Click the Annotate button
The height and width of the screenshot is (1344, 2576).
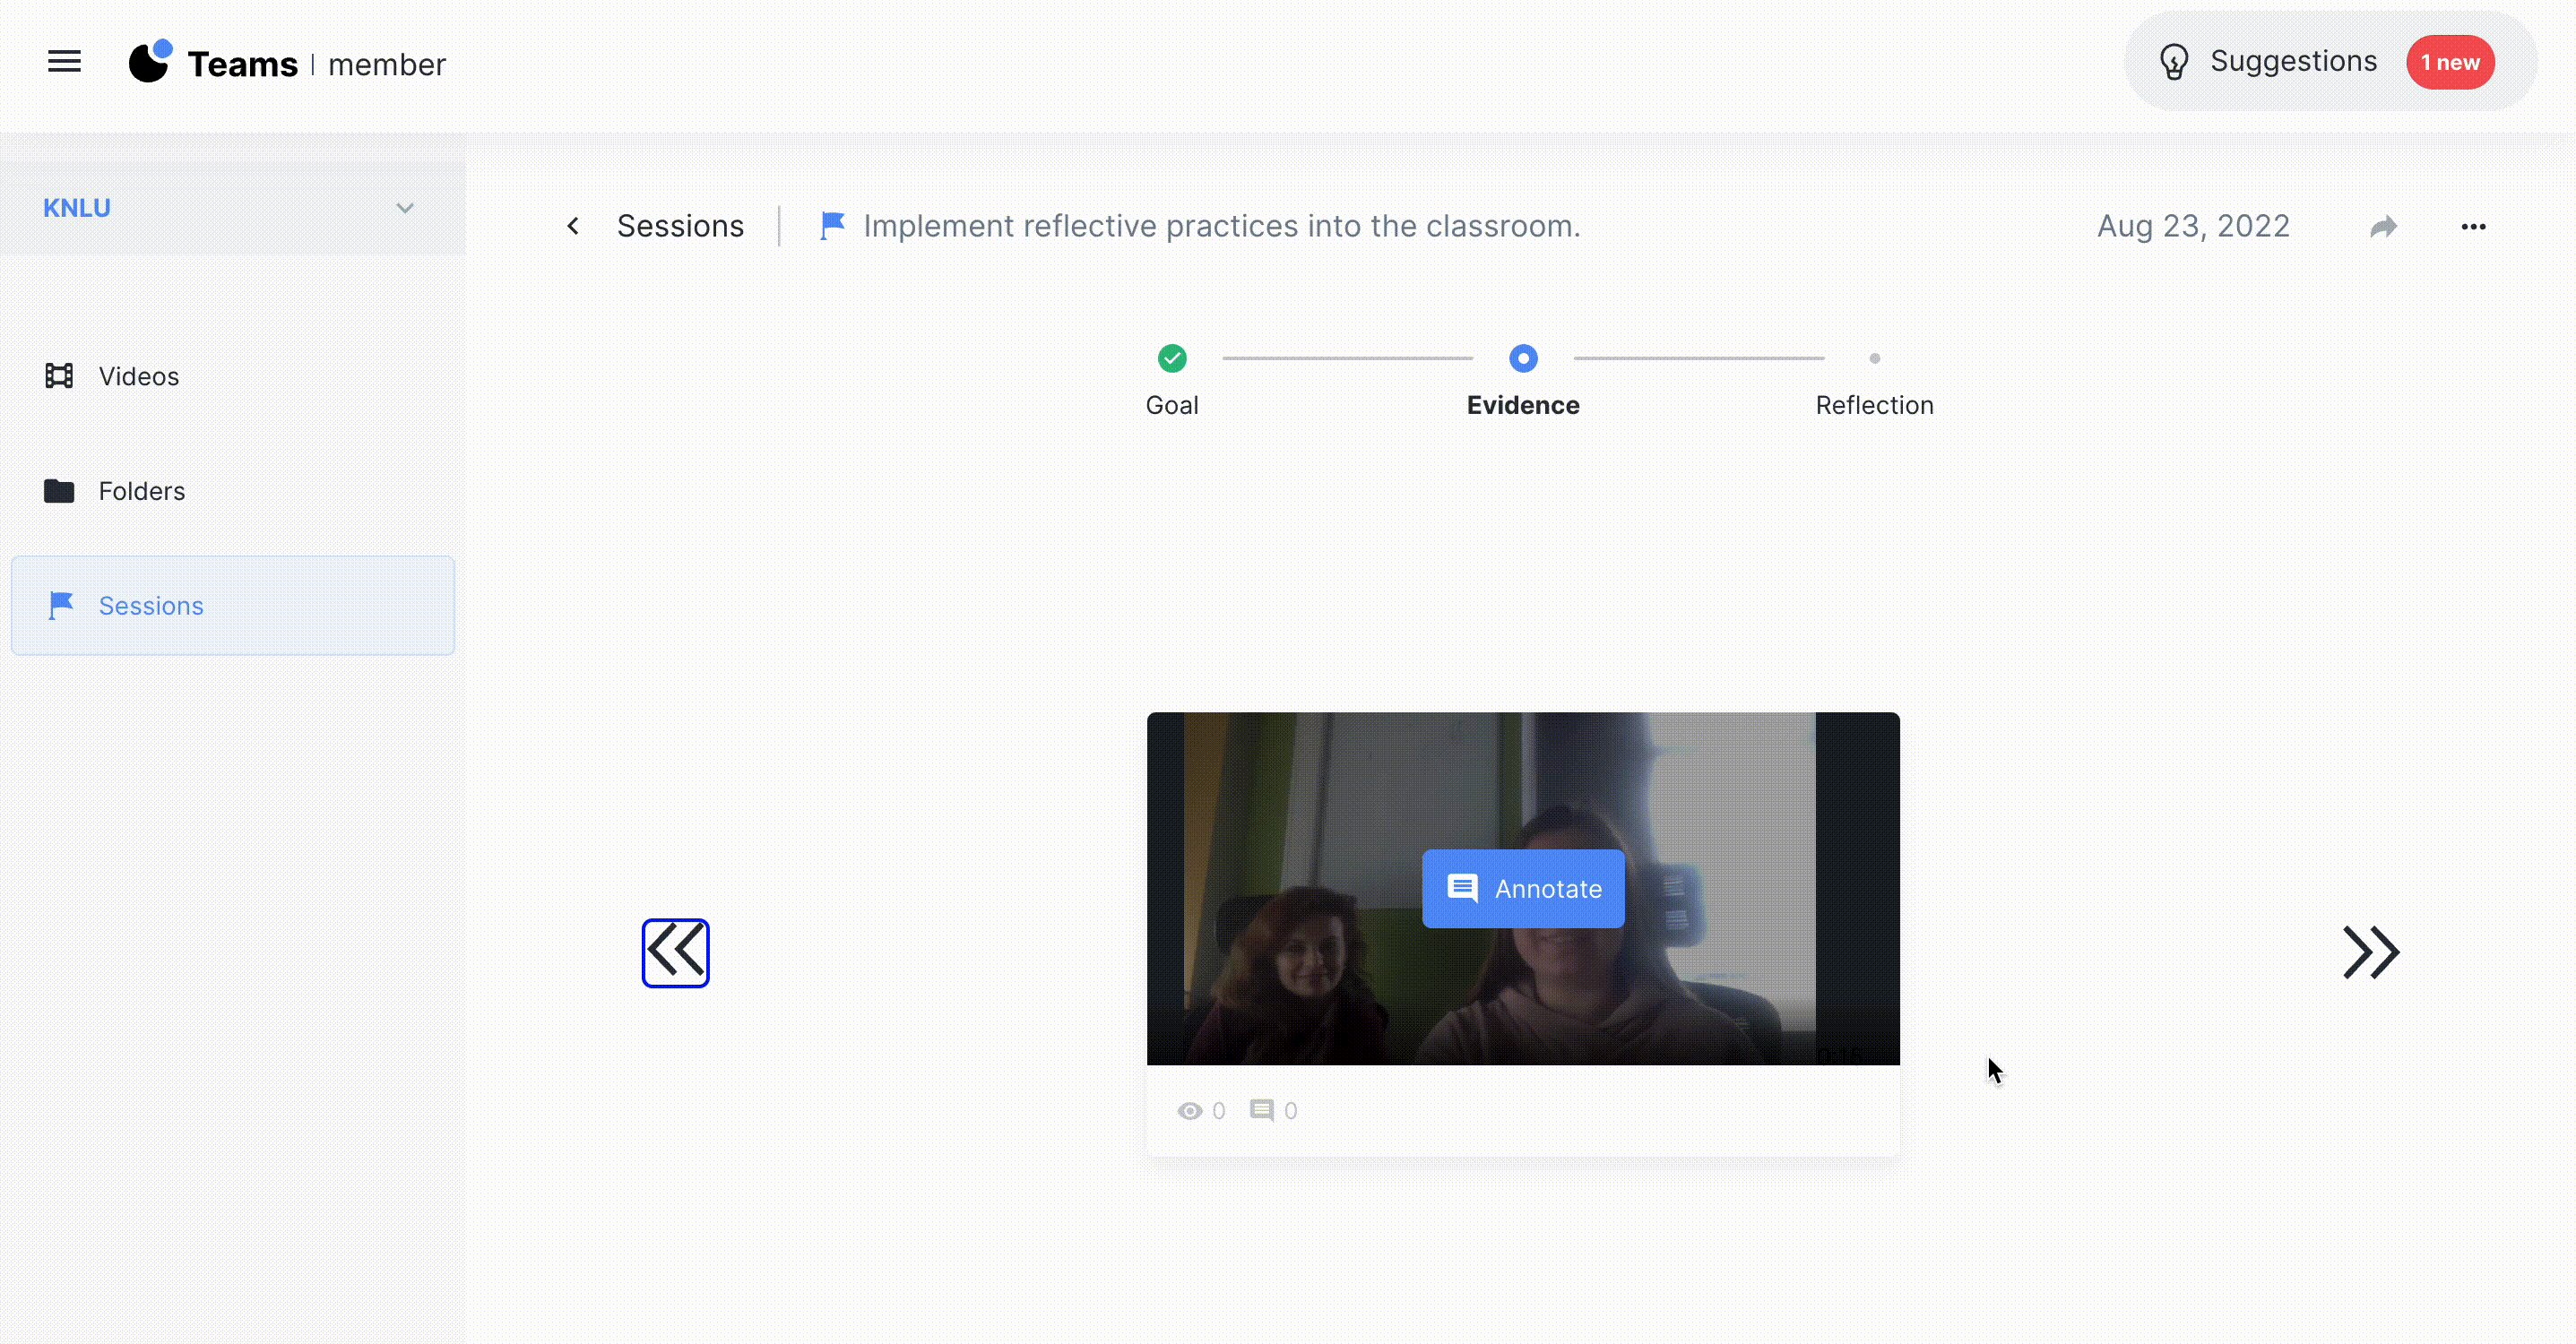(1523, 888)
